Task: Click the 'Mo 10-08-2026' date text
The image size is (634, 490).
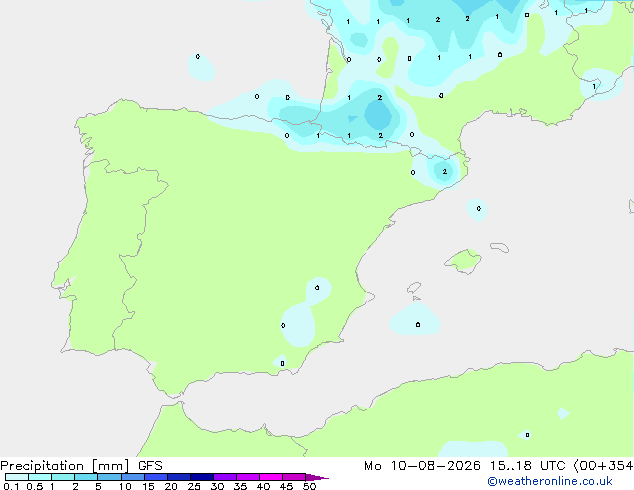Action: tap(422, 466)
